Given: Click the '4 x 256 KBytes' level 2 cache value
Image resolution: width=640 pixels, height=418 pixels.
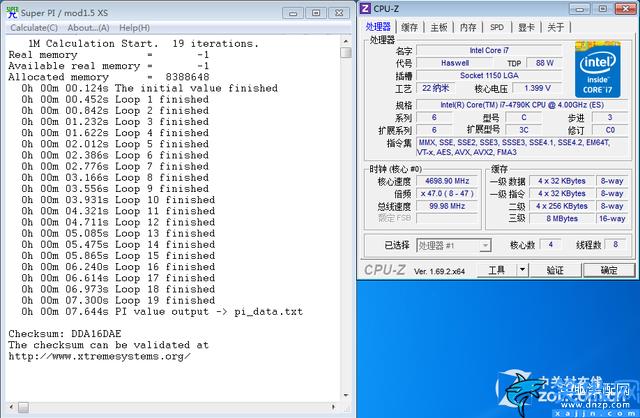Looking at the screenshot, I should [562, 206].
